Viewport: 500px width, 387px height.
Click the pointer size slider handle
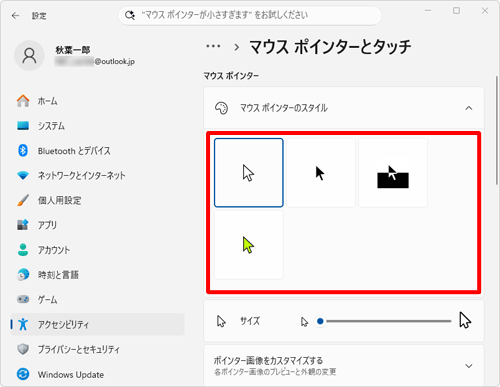click(x=320, y=321)
